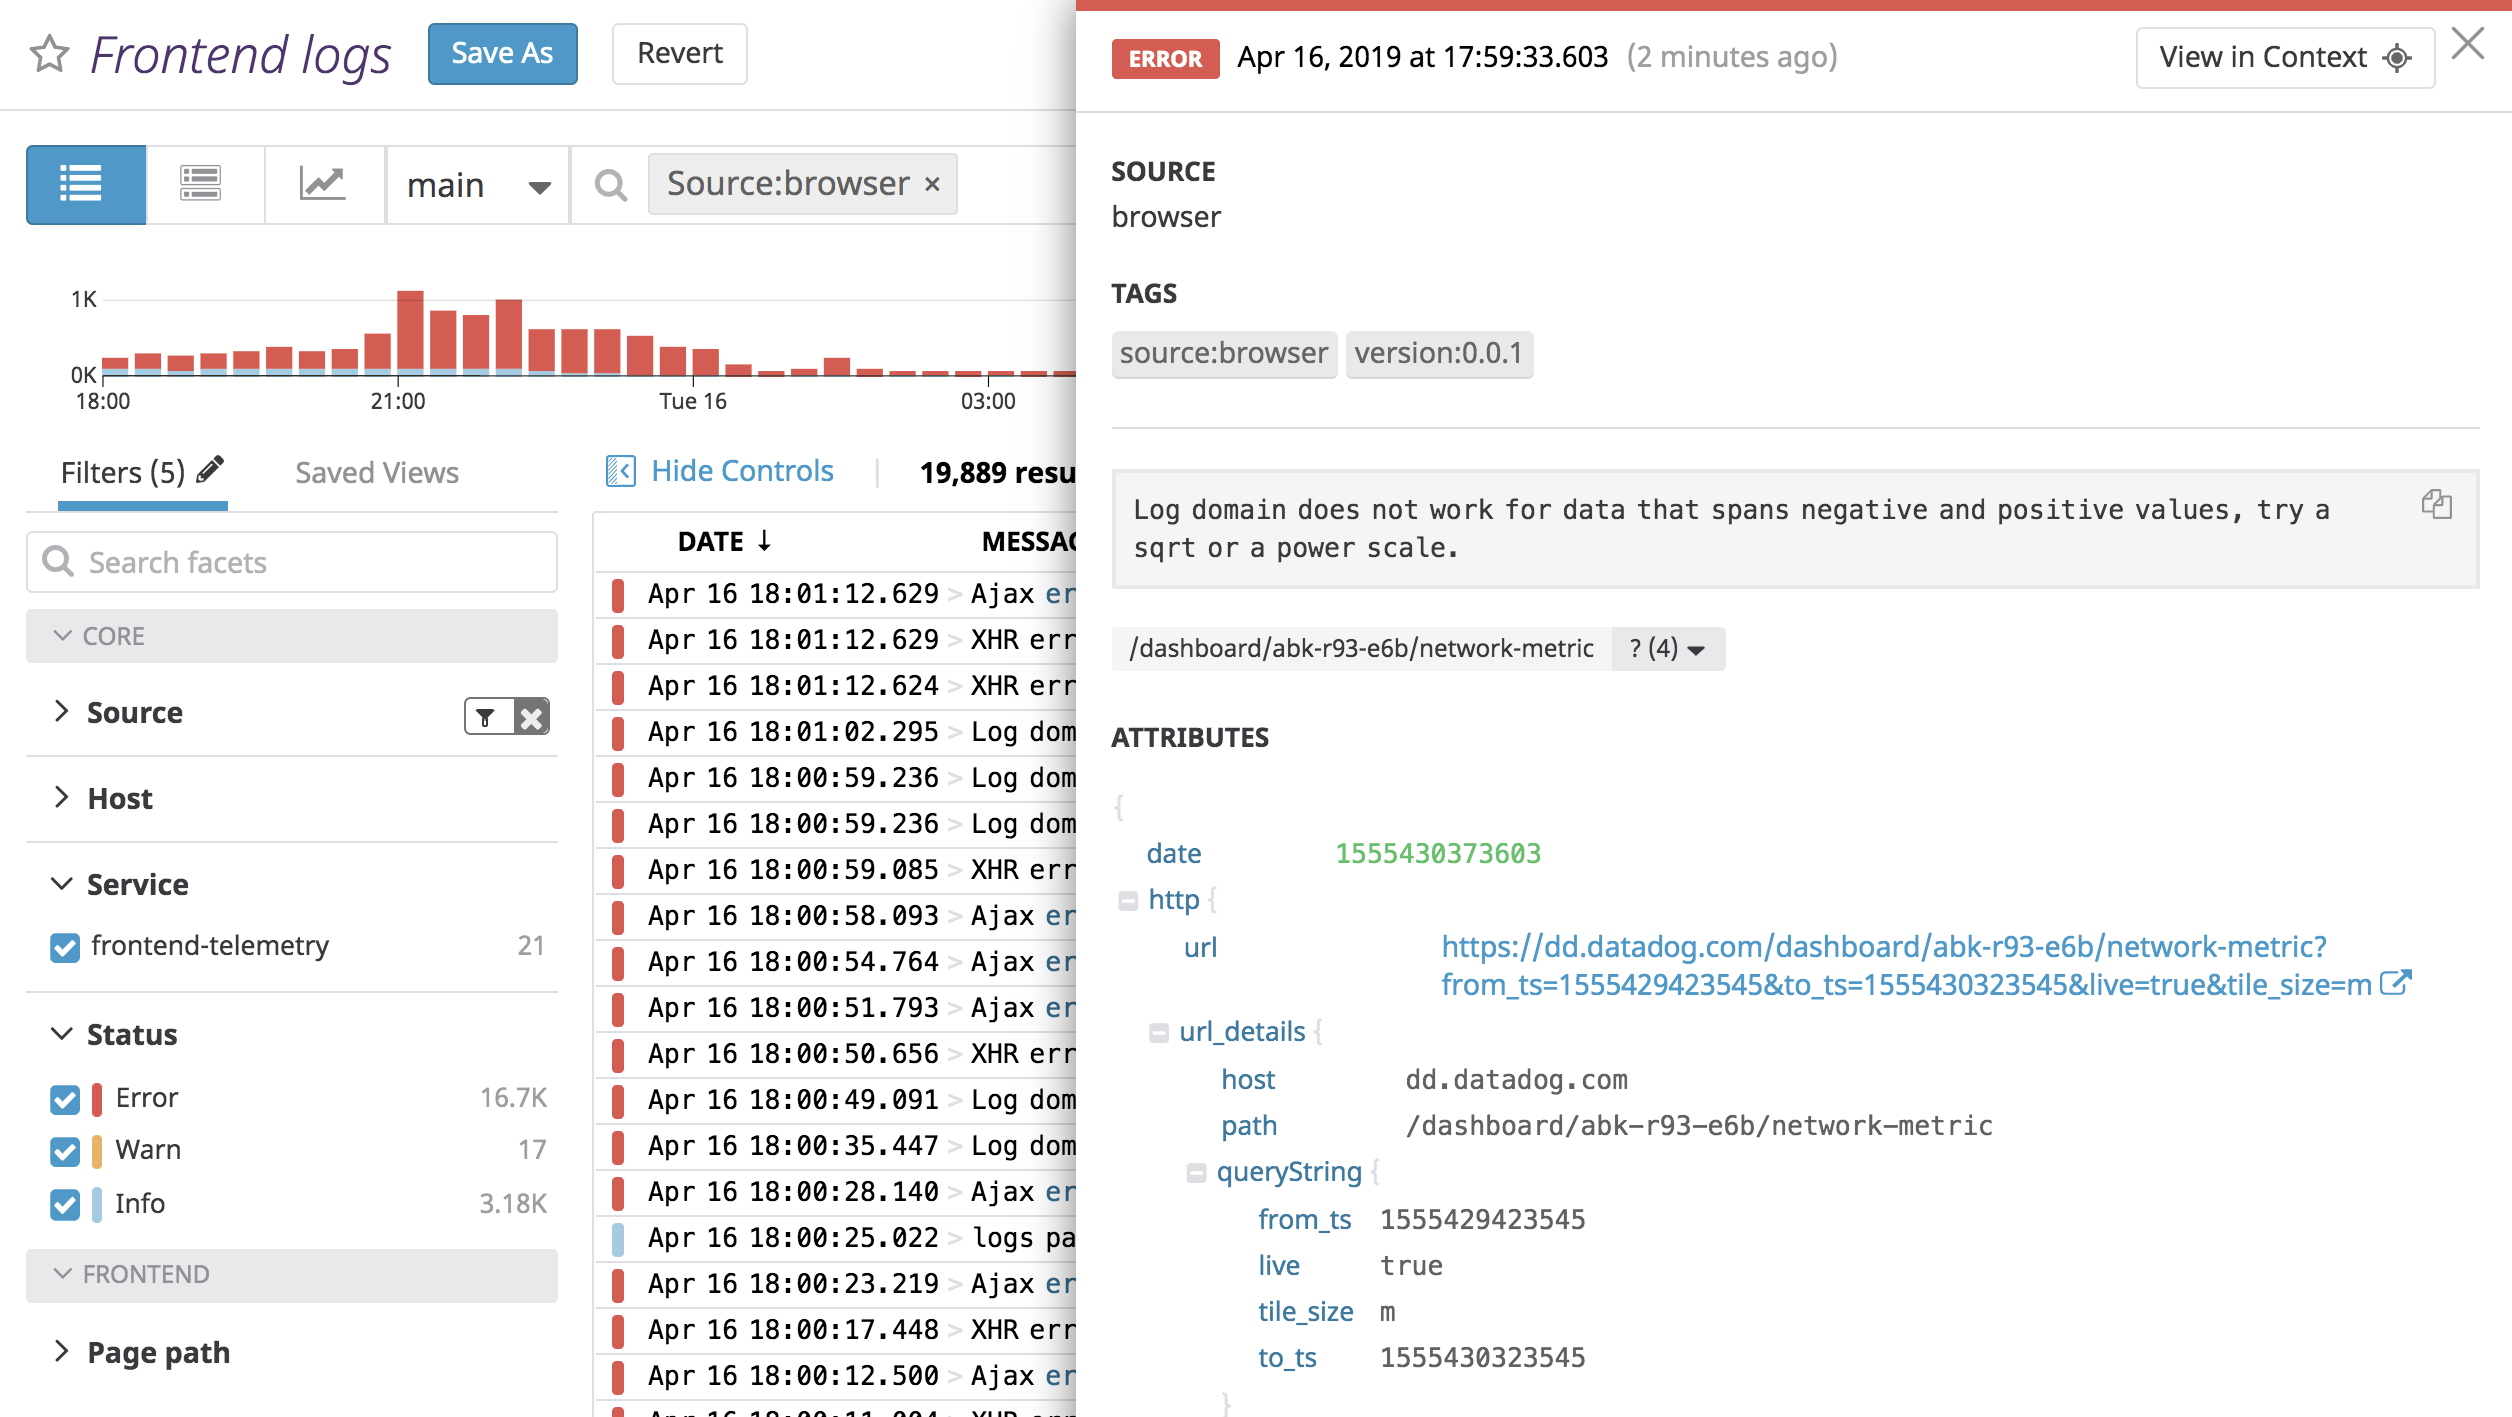Switch to the Saved Views tab
The width and height of the screenshot is (2512, 1417).
[x=376, y=471]
